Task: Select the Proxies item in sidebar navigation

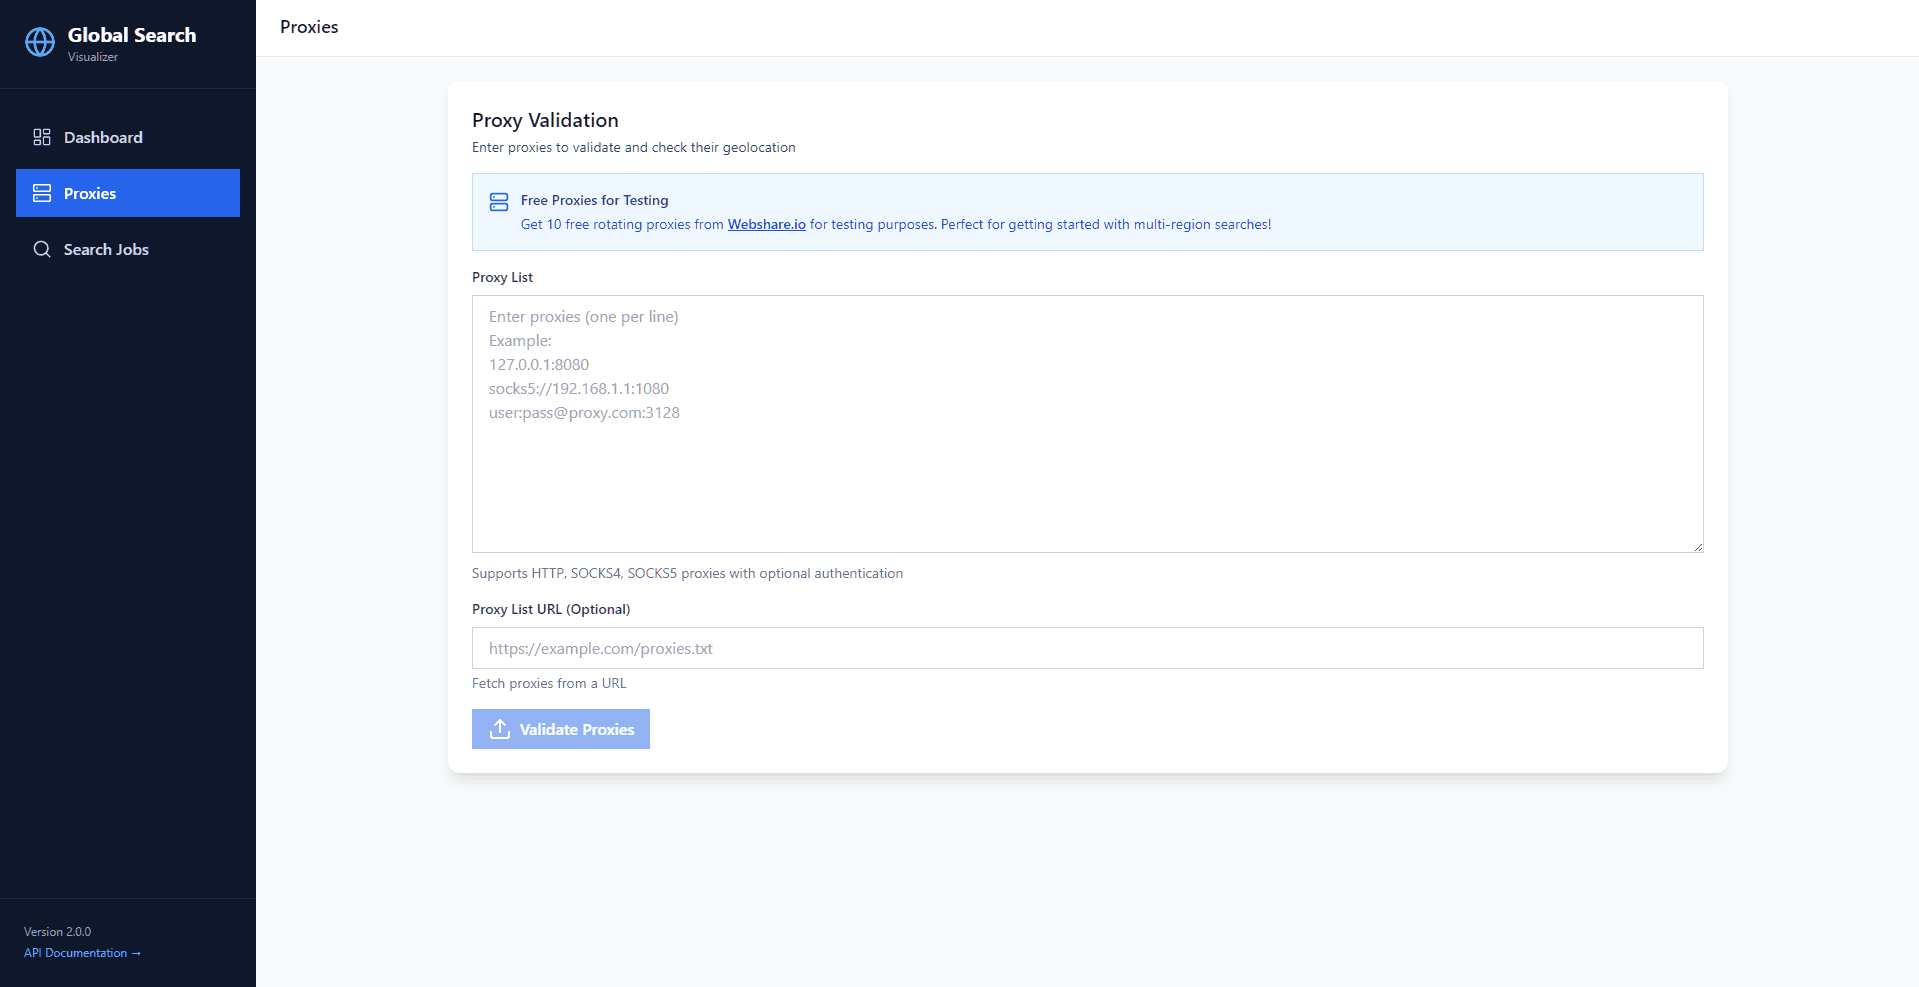Action: point(90,193)
